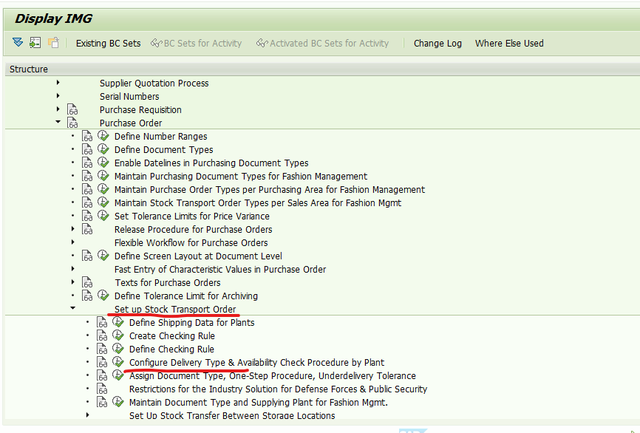Open documentation icon for Define Number Ranges

point(87,136)
